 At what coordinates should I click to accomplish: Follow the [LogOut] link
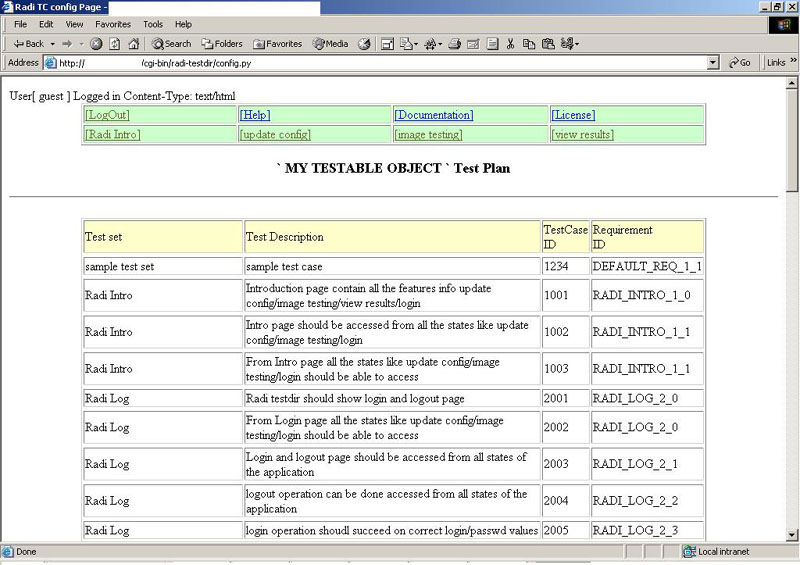pyautogui.click(x=107, y=115)
